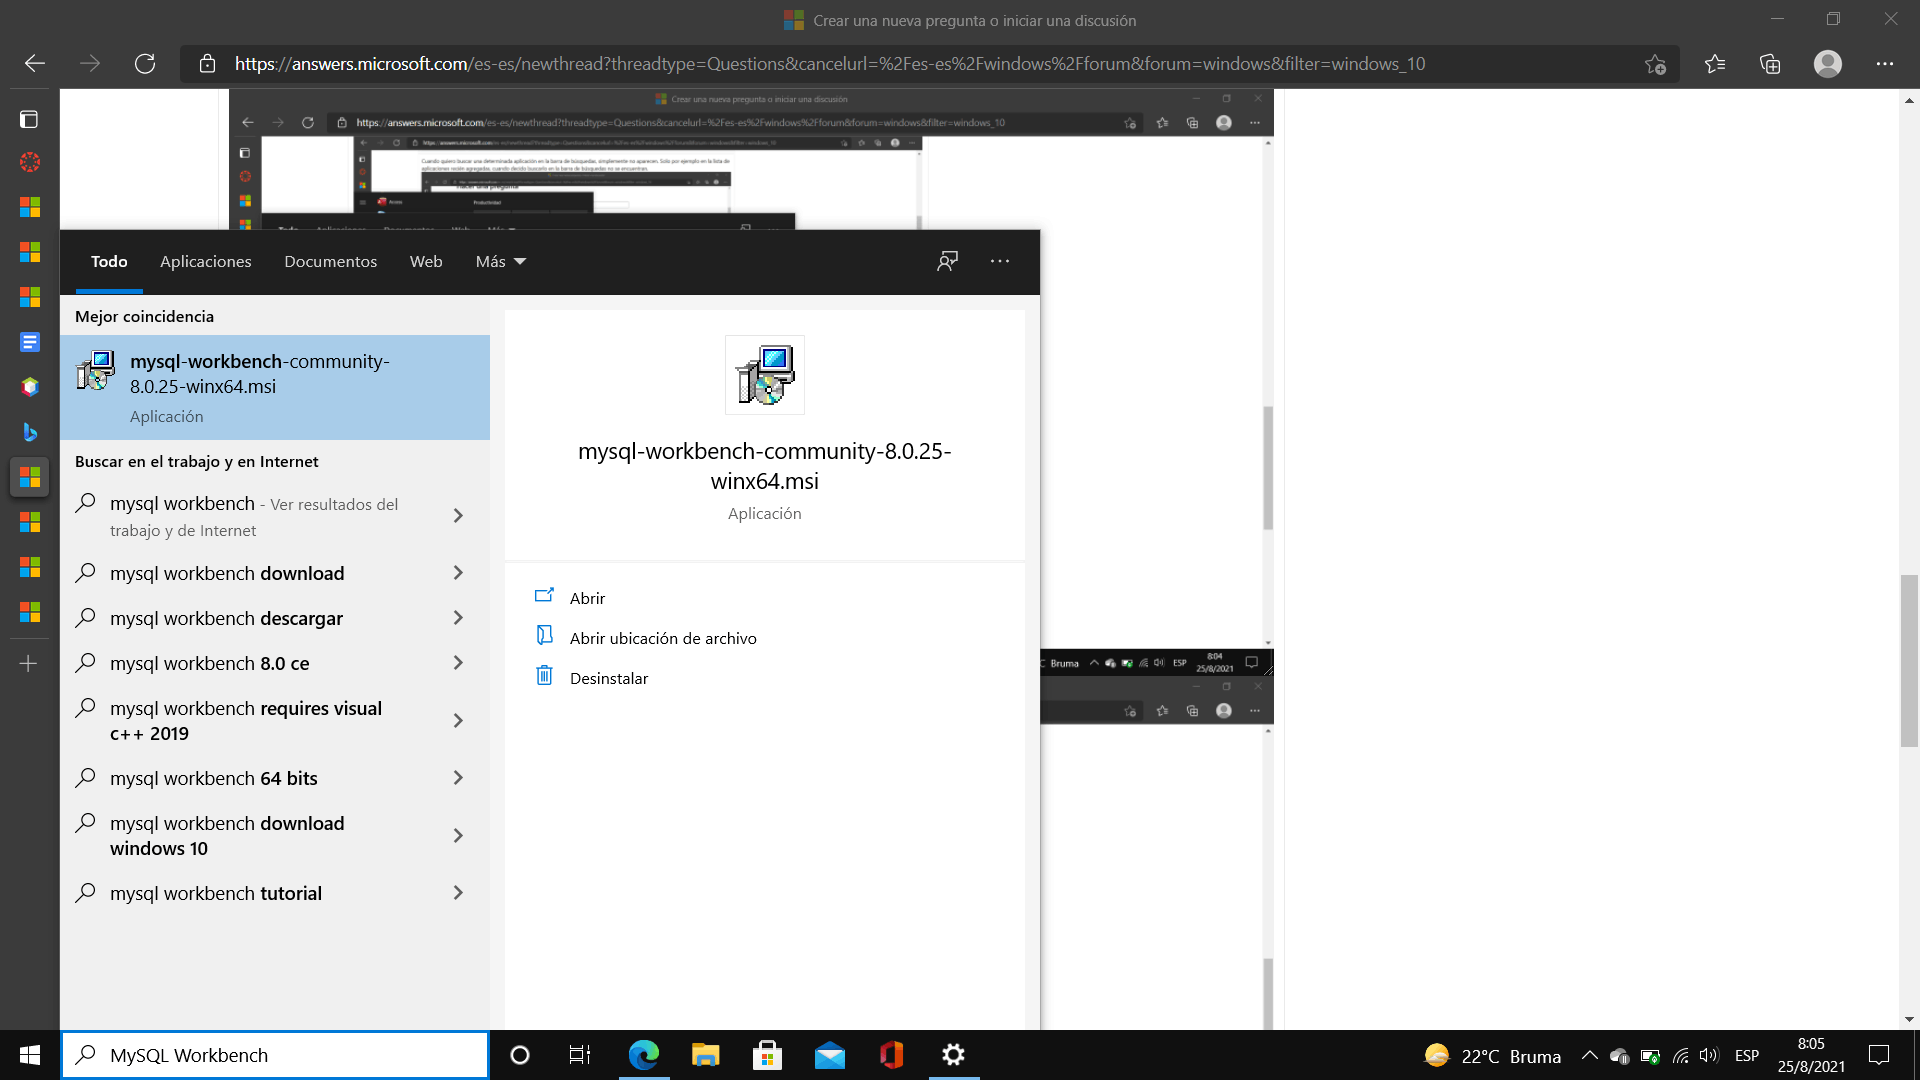Click Abrir to open the installer

click(x=587, y=598)
